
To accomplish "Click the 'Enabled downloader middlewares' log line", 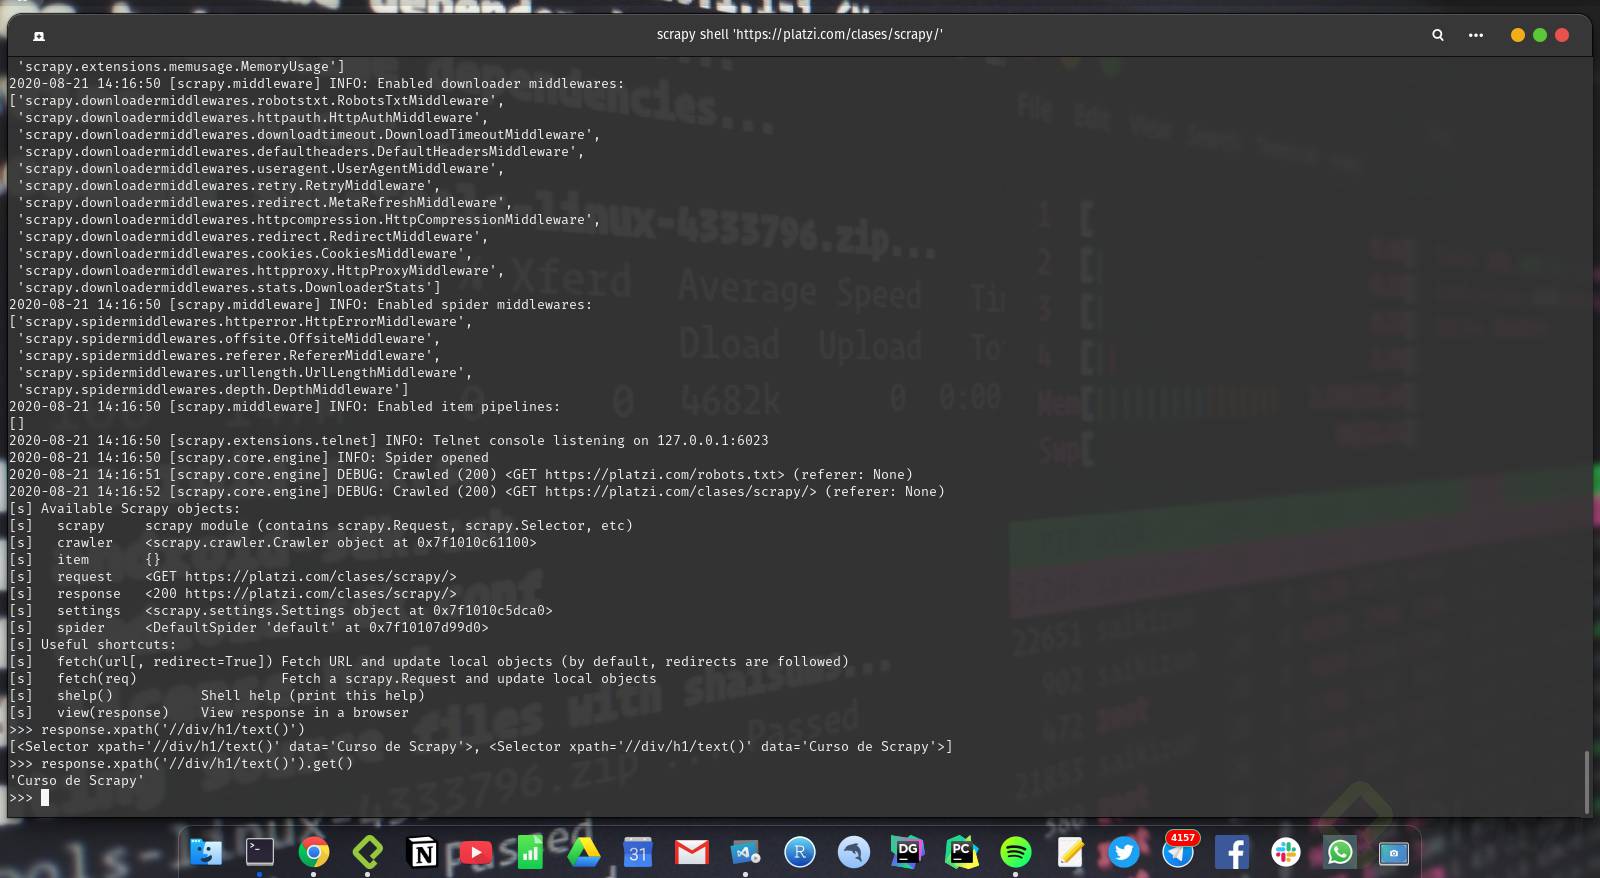I will tap(317, 84).
